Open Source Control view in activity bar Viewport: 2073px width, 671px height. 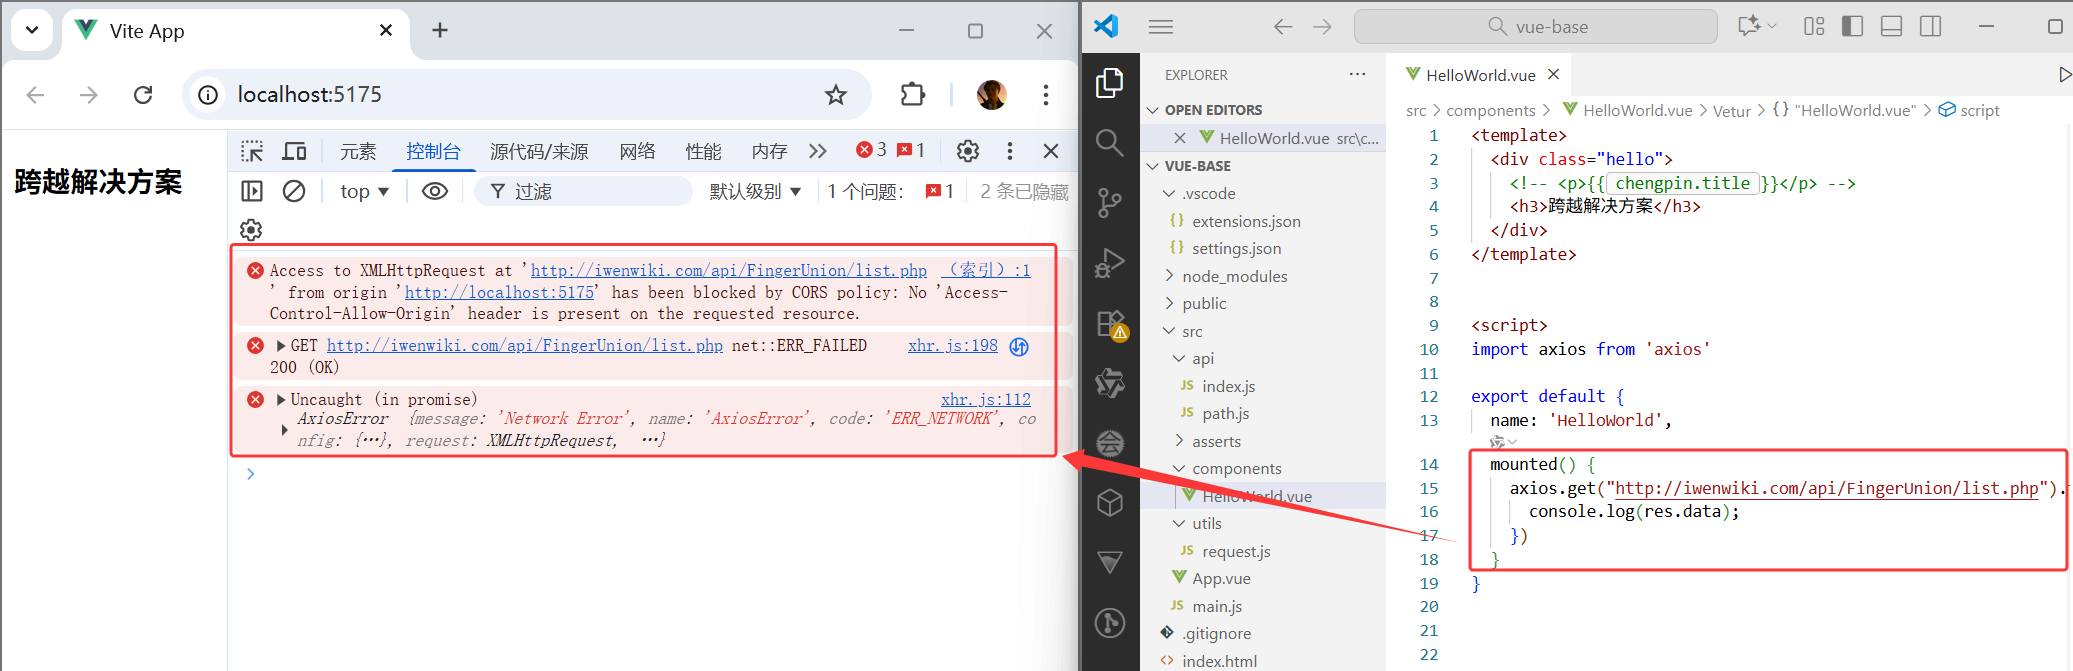(x=1109, y=203)
